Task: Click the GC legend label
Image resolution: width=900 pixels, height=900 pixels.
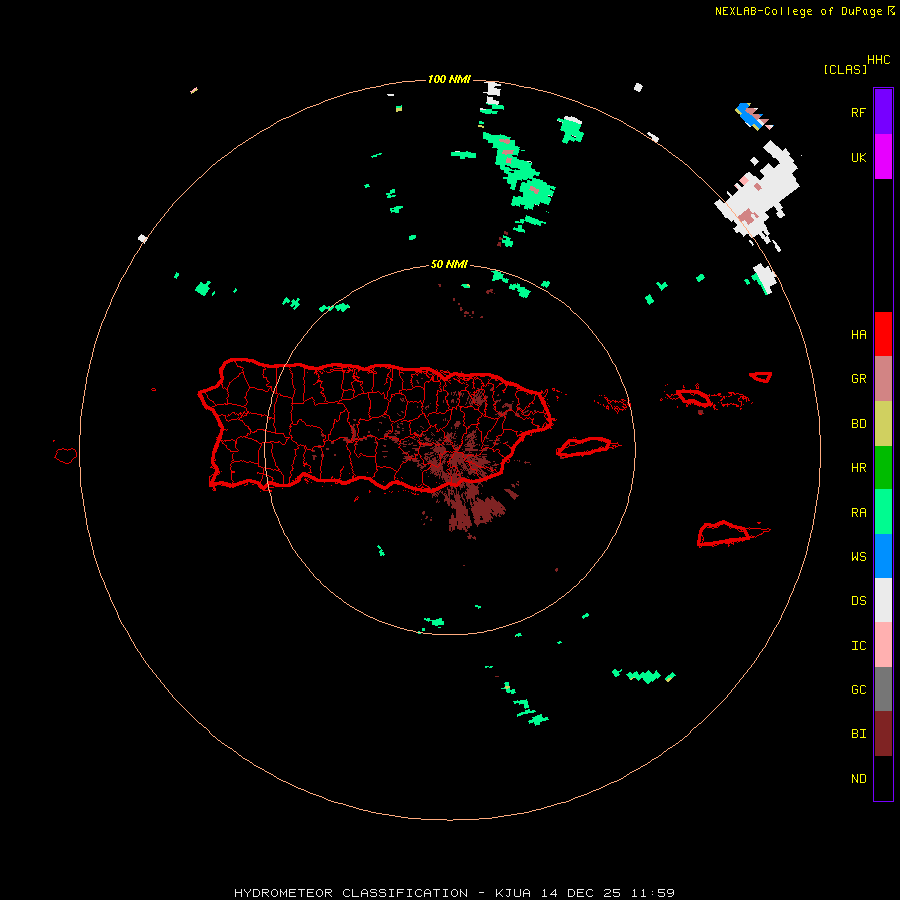Action: (858, 690)
